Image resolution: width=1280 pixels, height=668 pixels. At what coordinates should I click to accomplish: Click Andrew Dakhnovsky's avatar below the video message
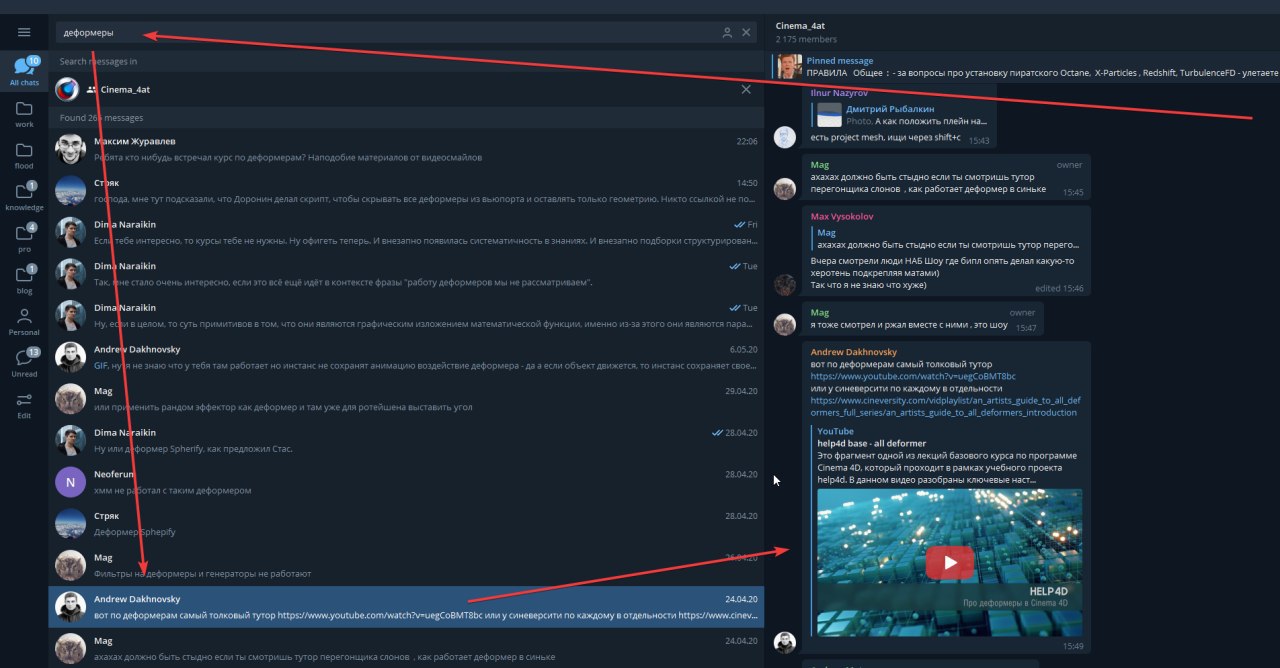tap(785, 642)
